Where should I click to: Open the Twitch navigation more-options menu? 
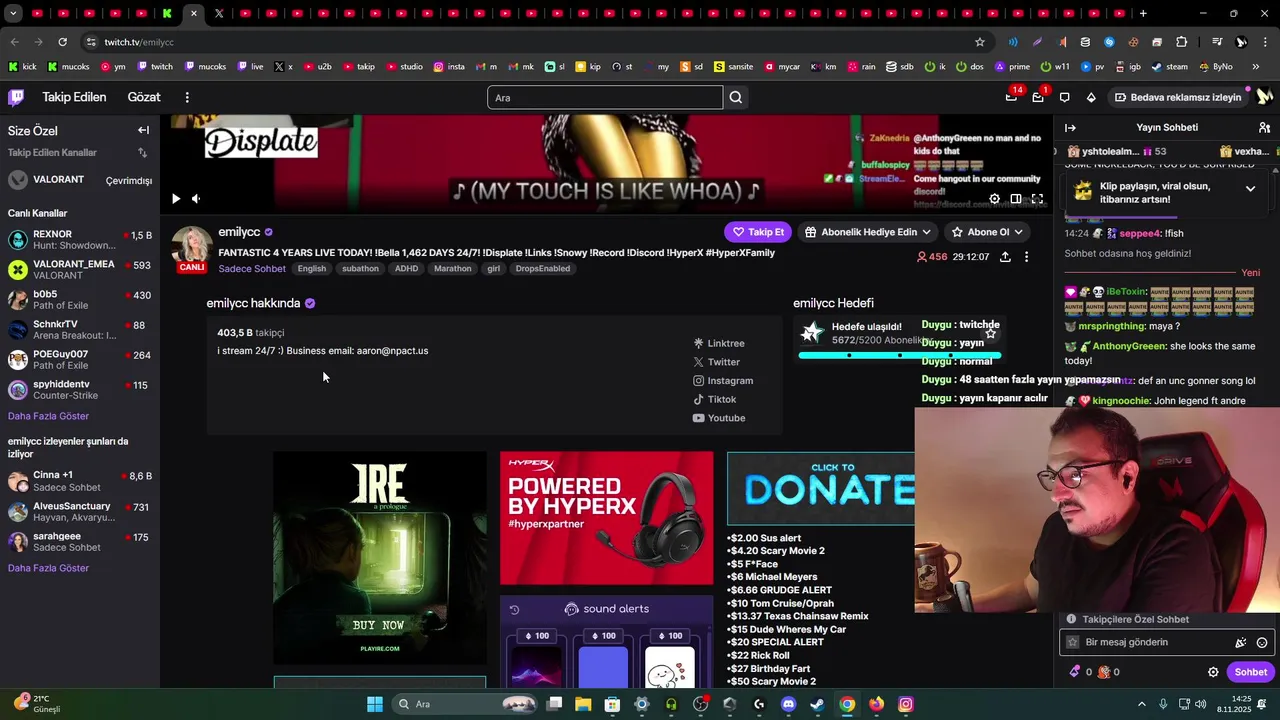[x=187, y=97]
